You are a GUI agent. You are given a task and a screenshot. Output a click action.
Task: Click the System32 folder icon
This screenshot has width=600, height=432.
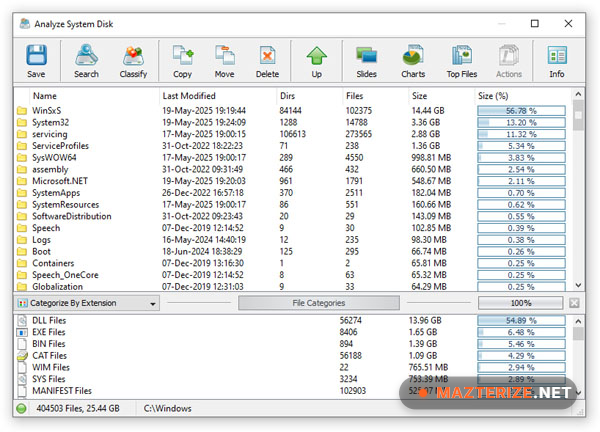click(22, 123)
